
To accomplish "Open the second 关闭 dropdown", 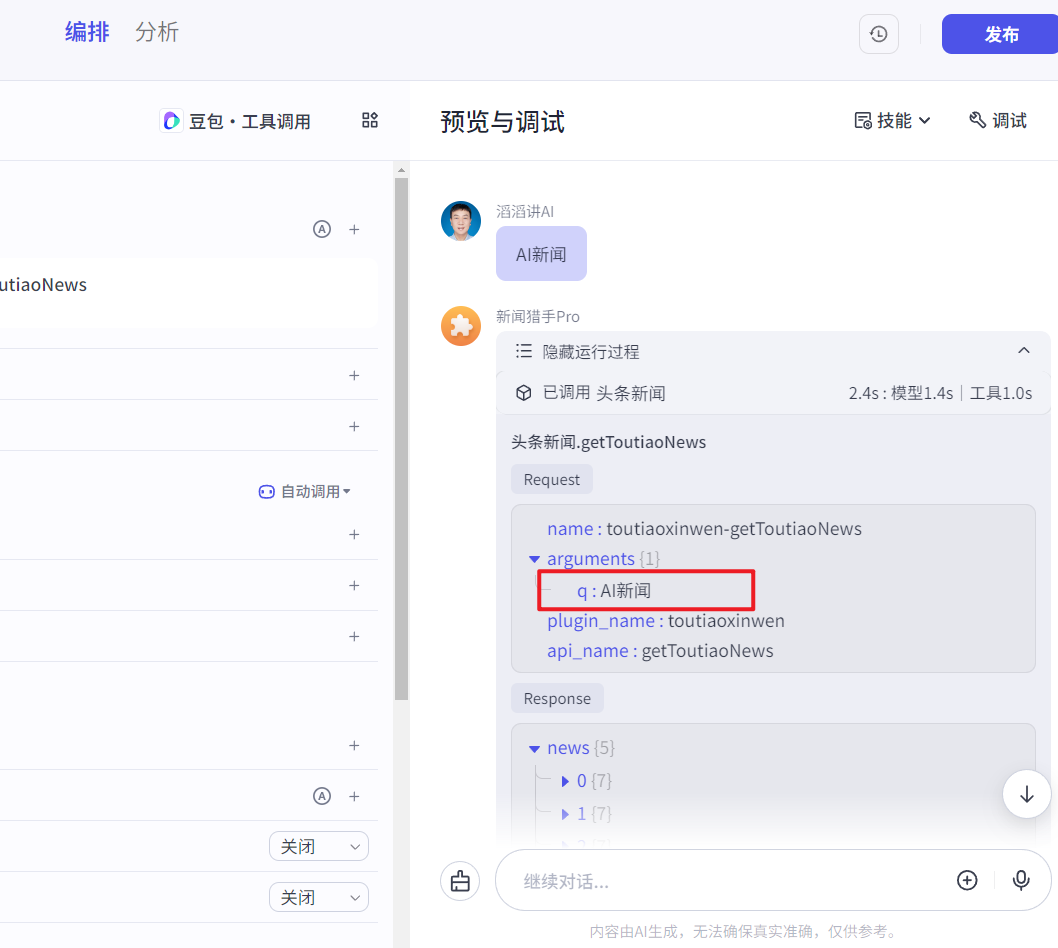I will 319,897.
